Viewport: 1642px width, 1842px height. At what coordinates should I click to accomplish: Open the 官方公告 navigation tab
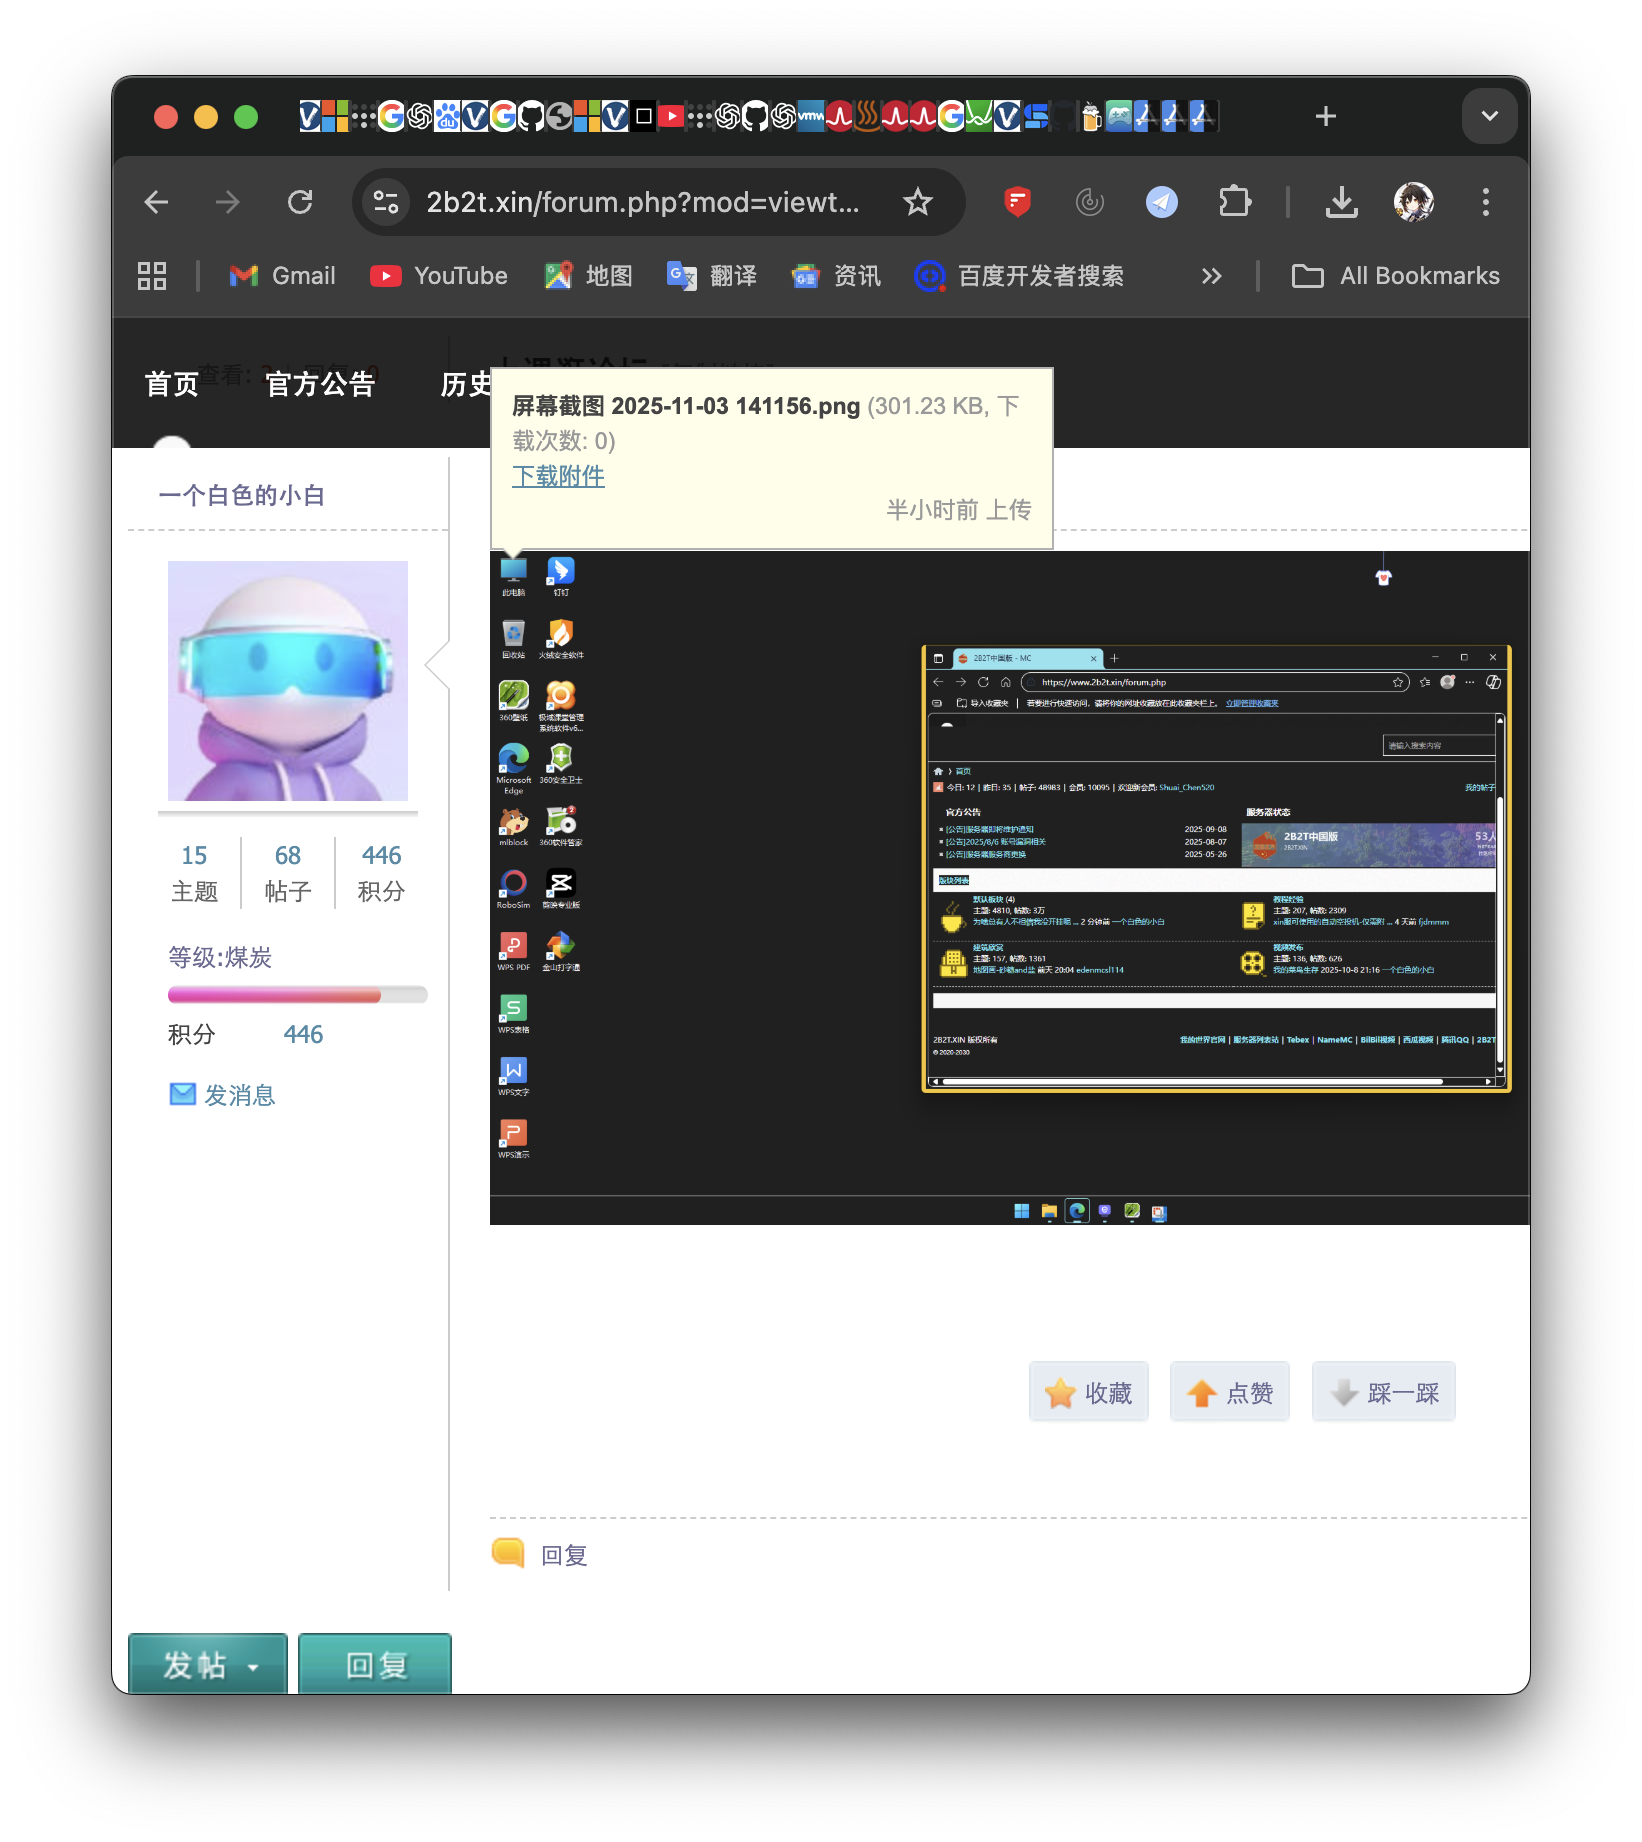coord(320,384)
